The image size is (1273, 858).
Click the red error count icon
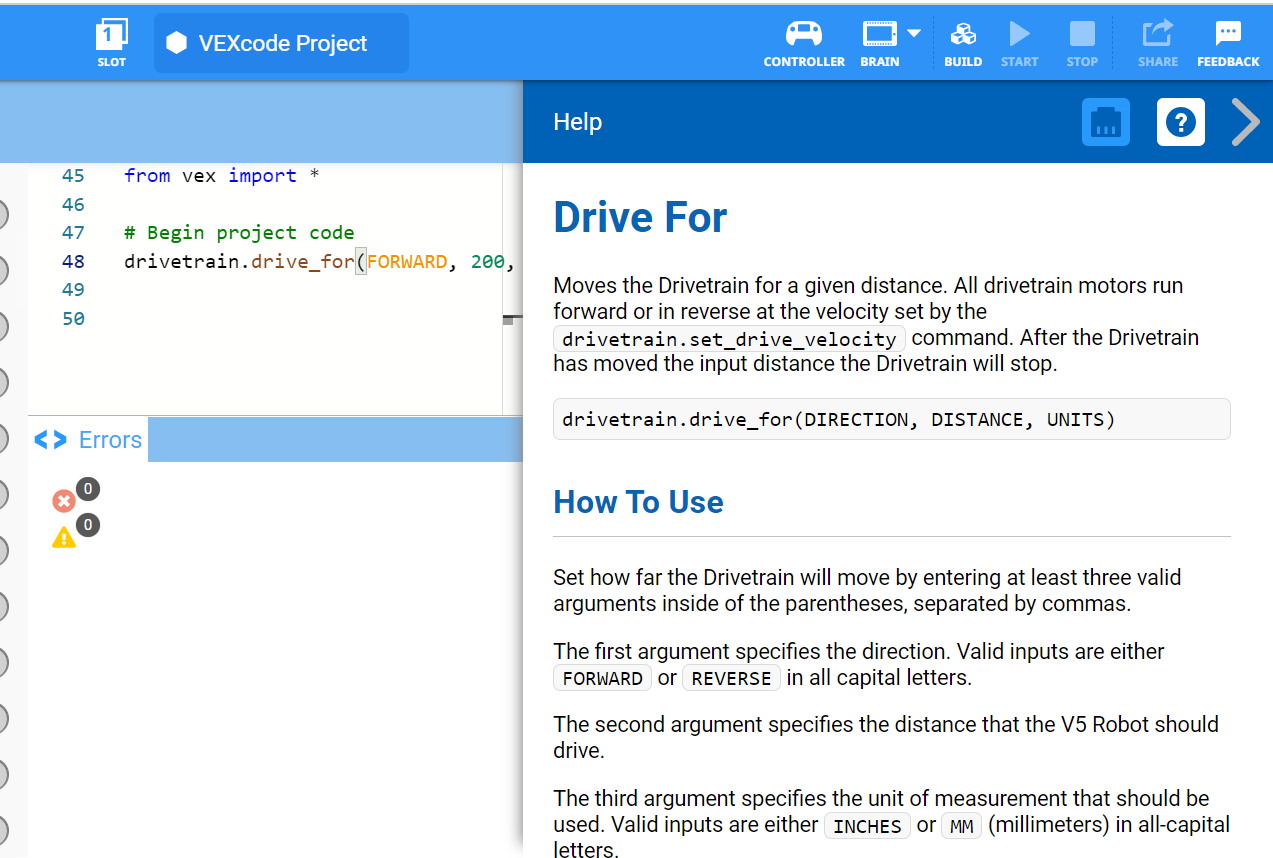[64, 501]
